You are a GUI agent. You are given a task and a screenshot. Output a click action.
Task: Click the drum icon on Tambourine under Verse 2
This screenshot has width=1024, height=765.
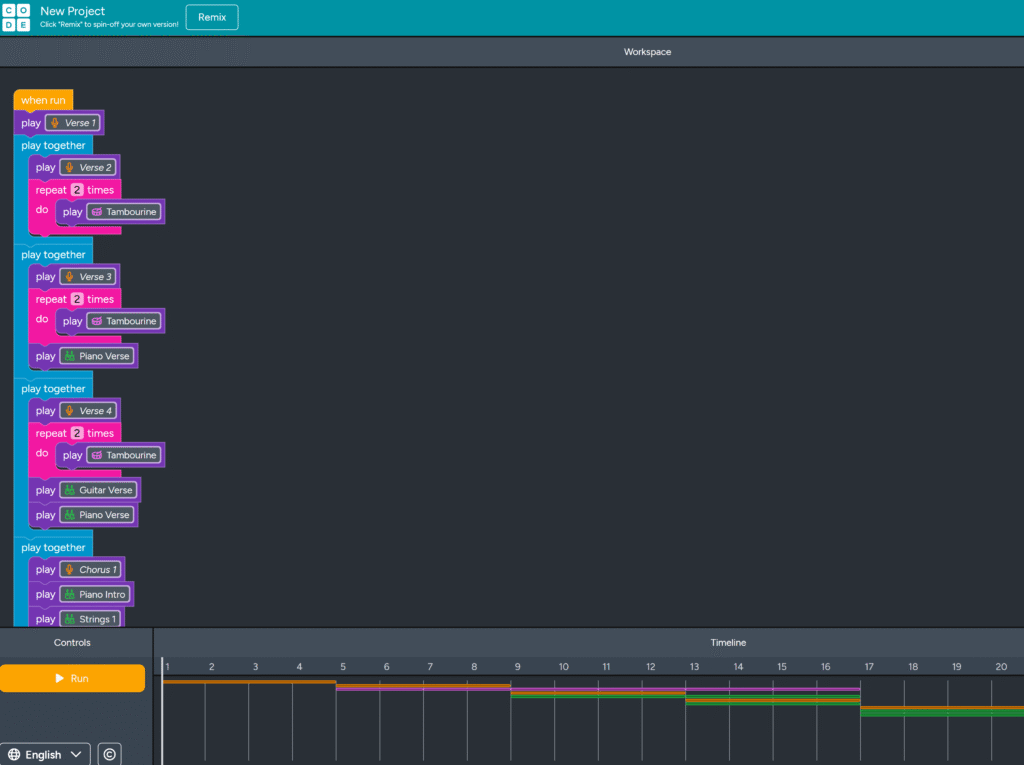coord(96,212)
